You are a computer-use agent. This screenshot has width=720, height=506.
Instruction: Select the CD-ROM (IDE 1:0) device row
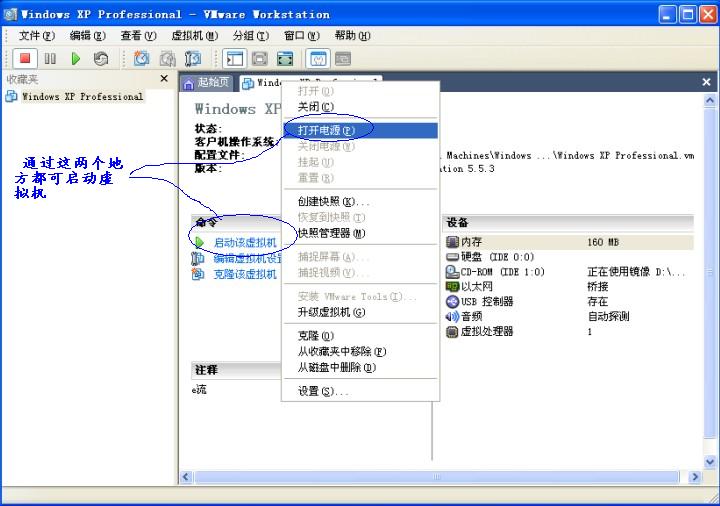[x=502, y=271]
